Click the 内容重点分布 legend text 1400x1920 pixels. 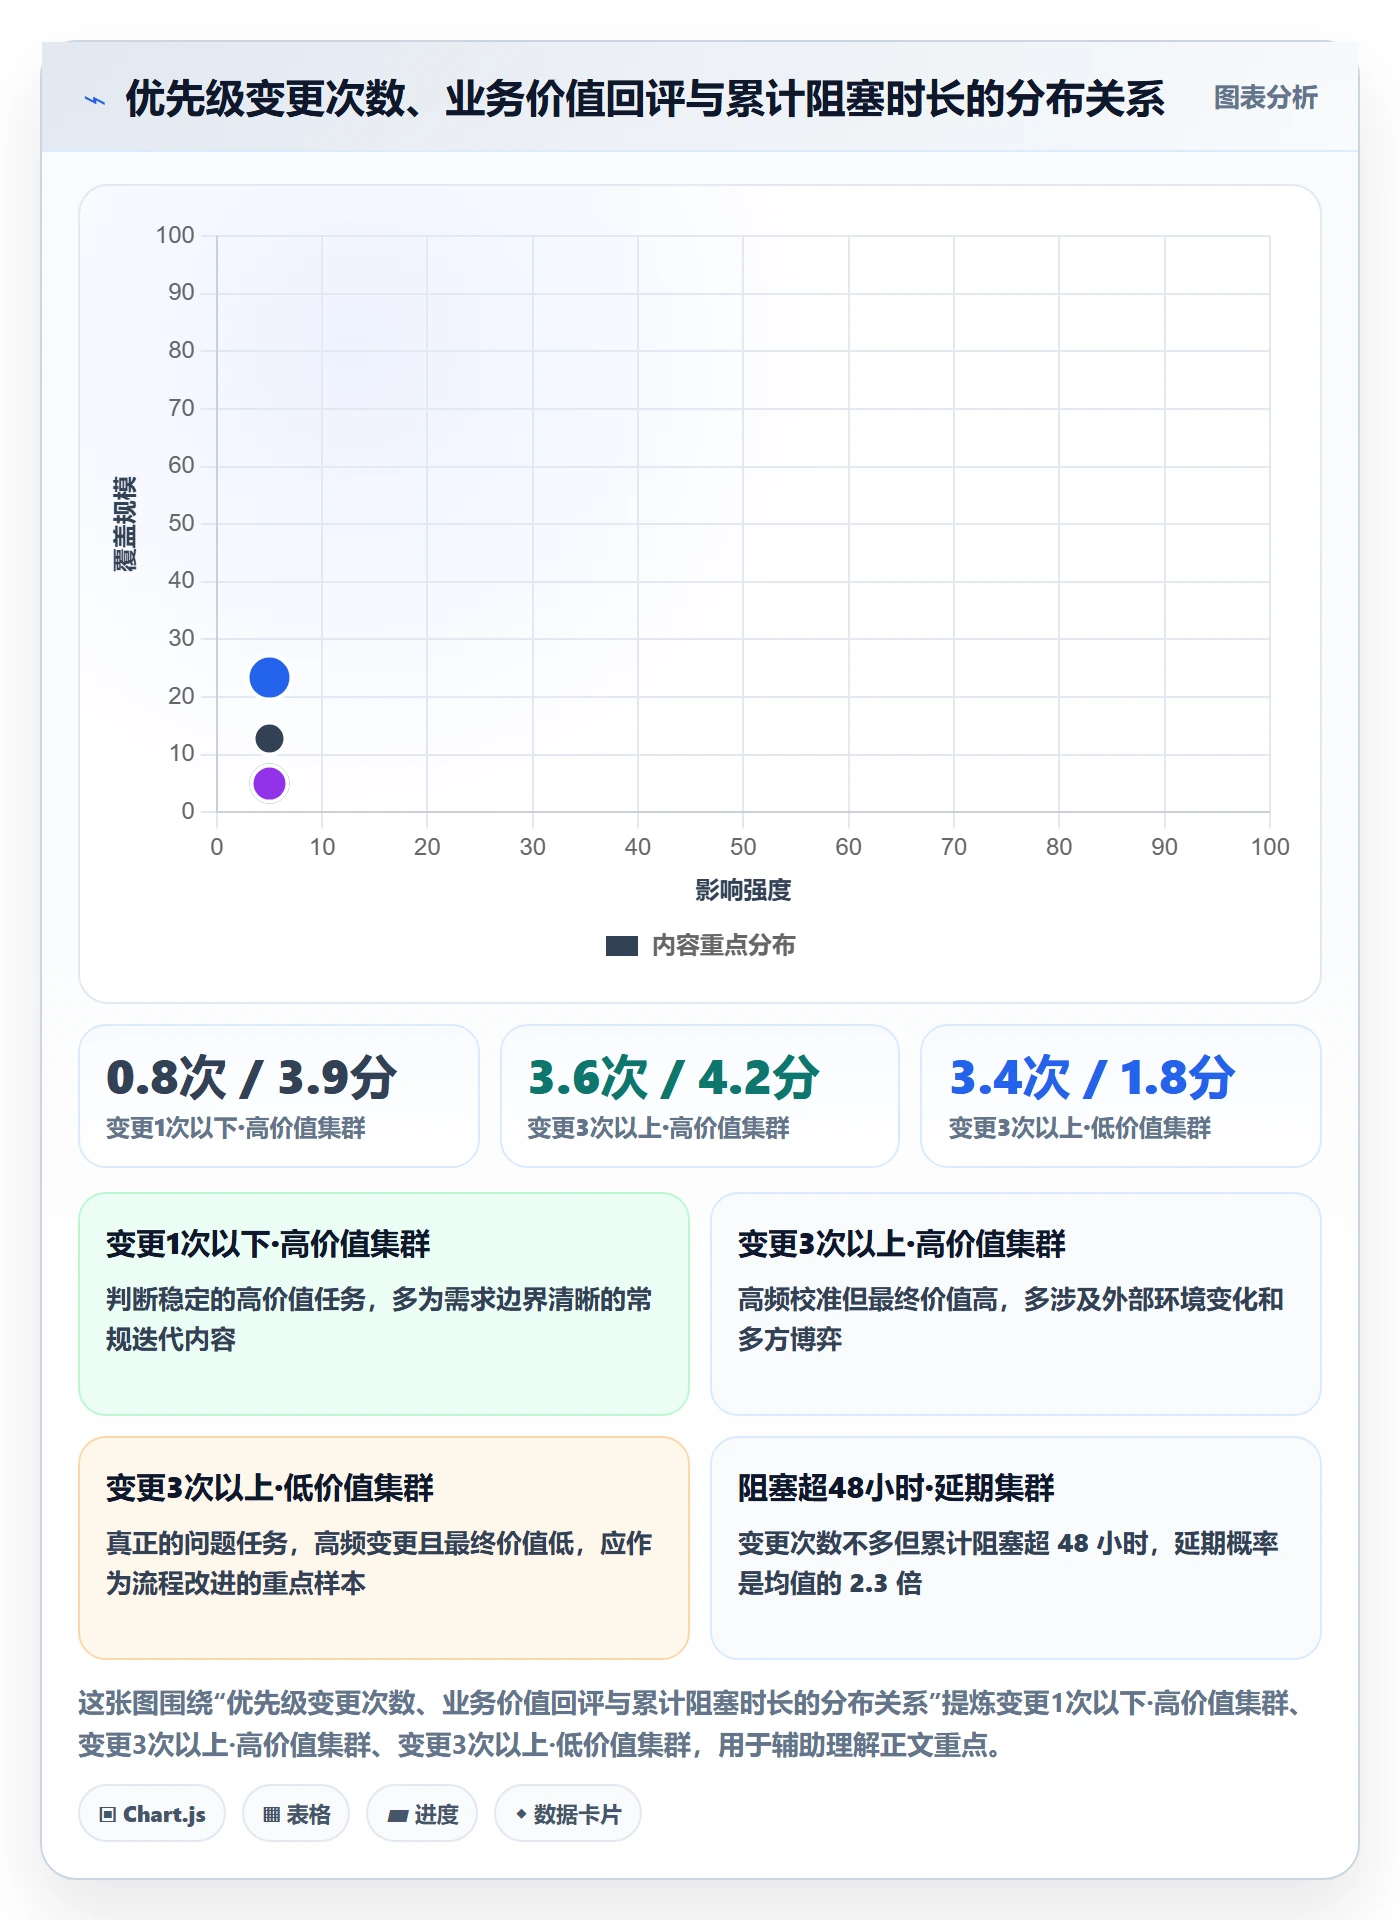723,946
